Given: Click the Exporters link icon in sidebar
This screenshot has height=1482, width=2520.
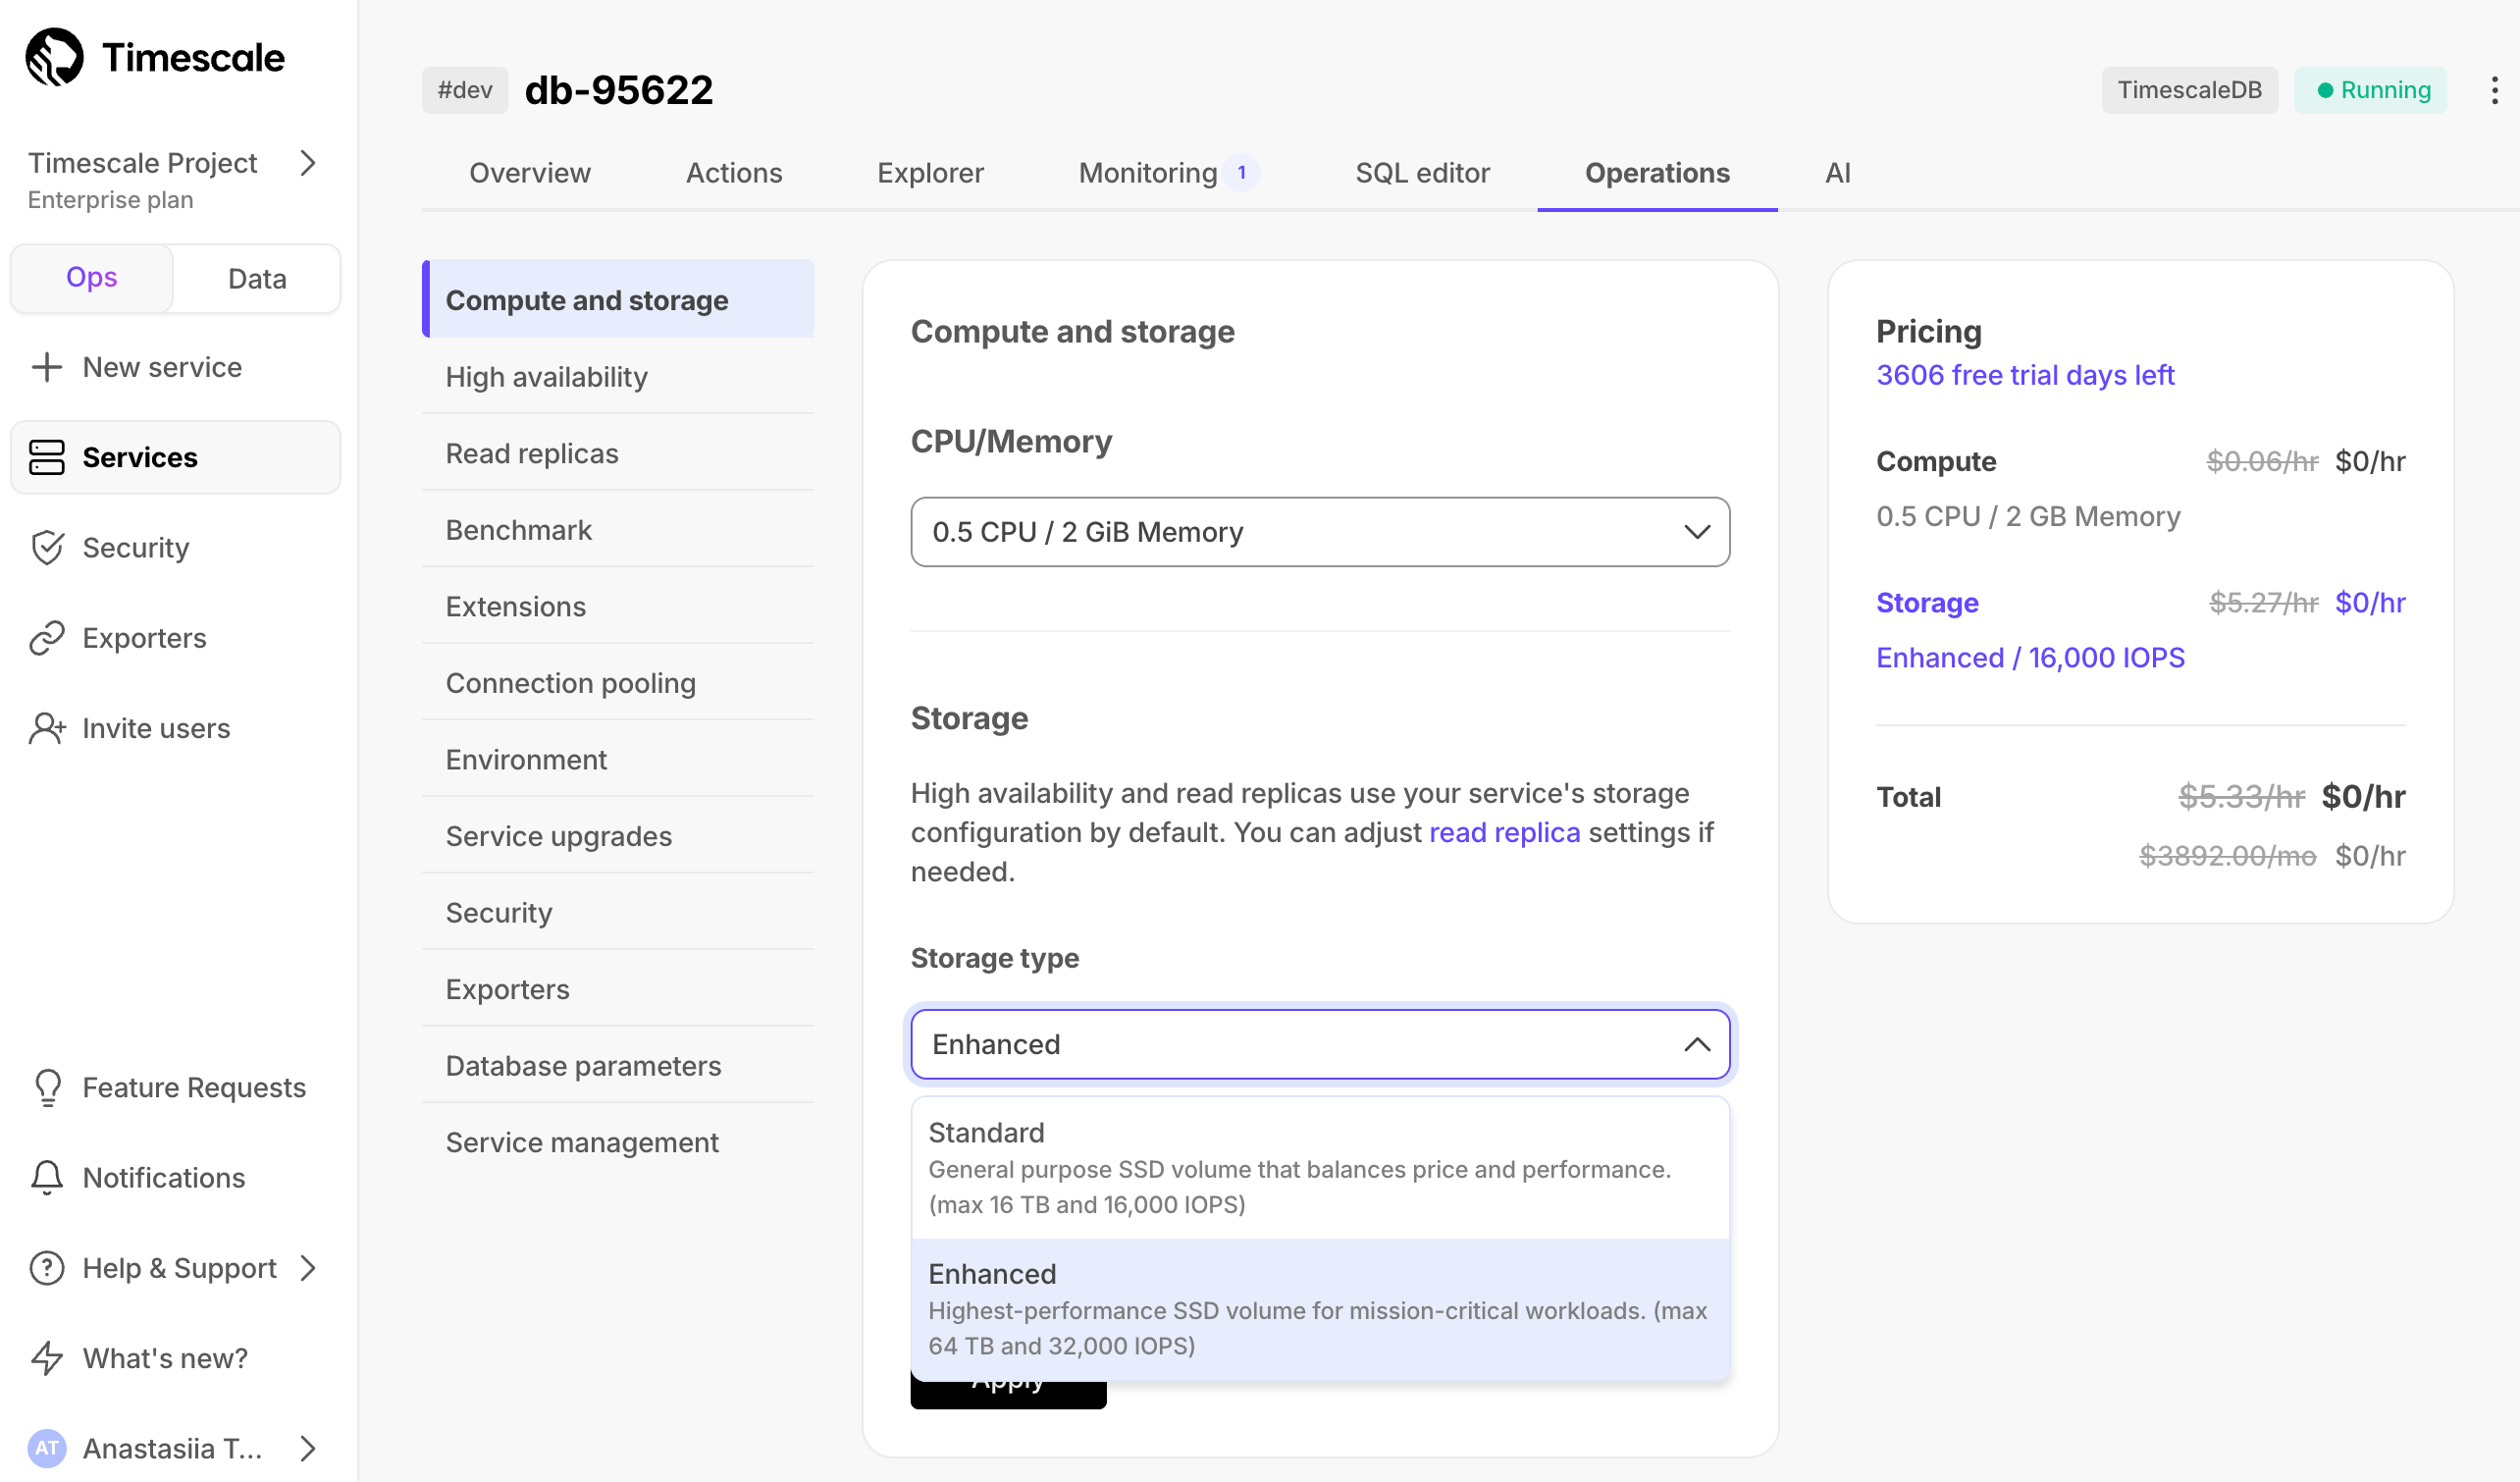Looking at the screenshot, I should click(47, 638).
